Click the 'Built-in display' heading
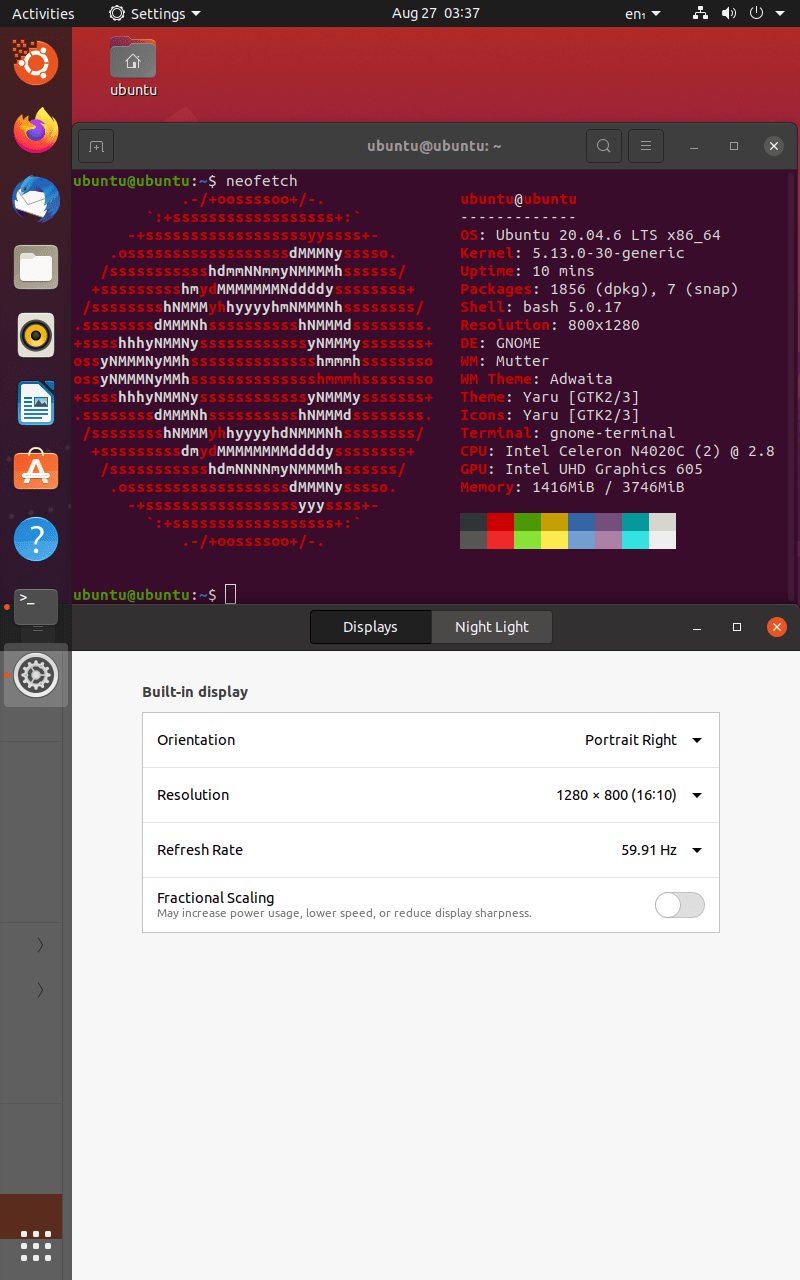The height and width of the screenshot is (1280, 800). coord(195,692)
